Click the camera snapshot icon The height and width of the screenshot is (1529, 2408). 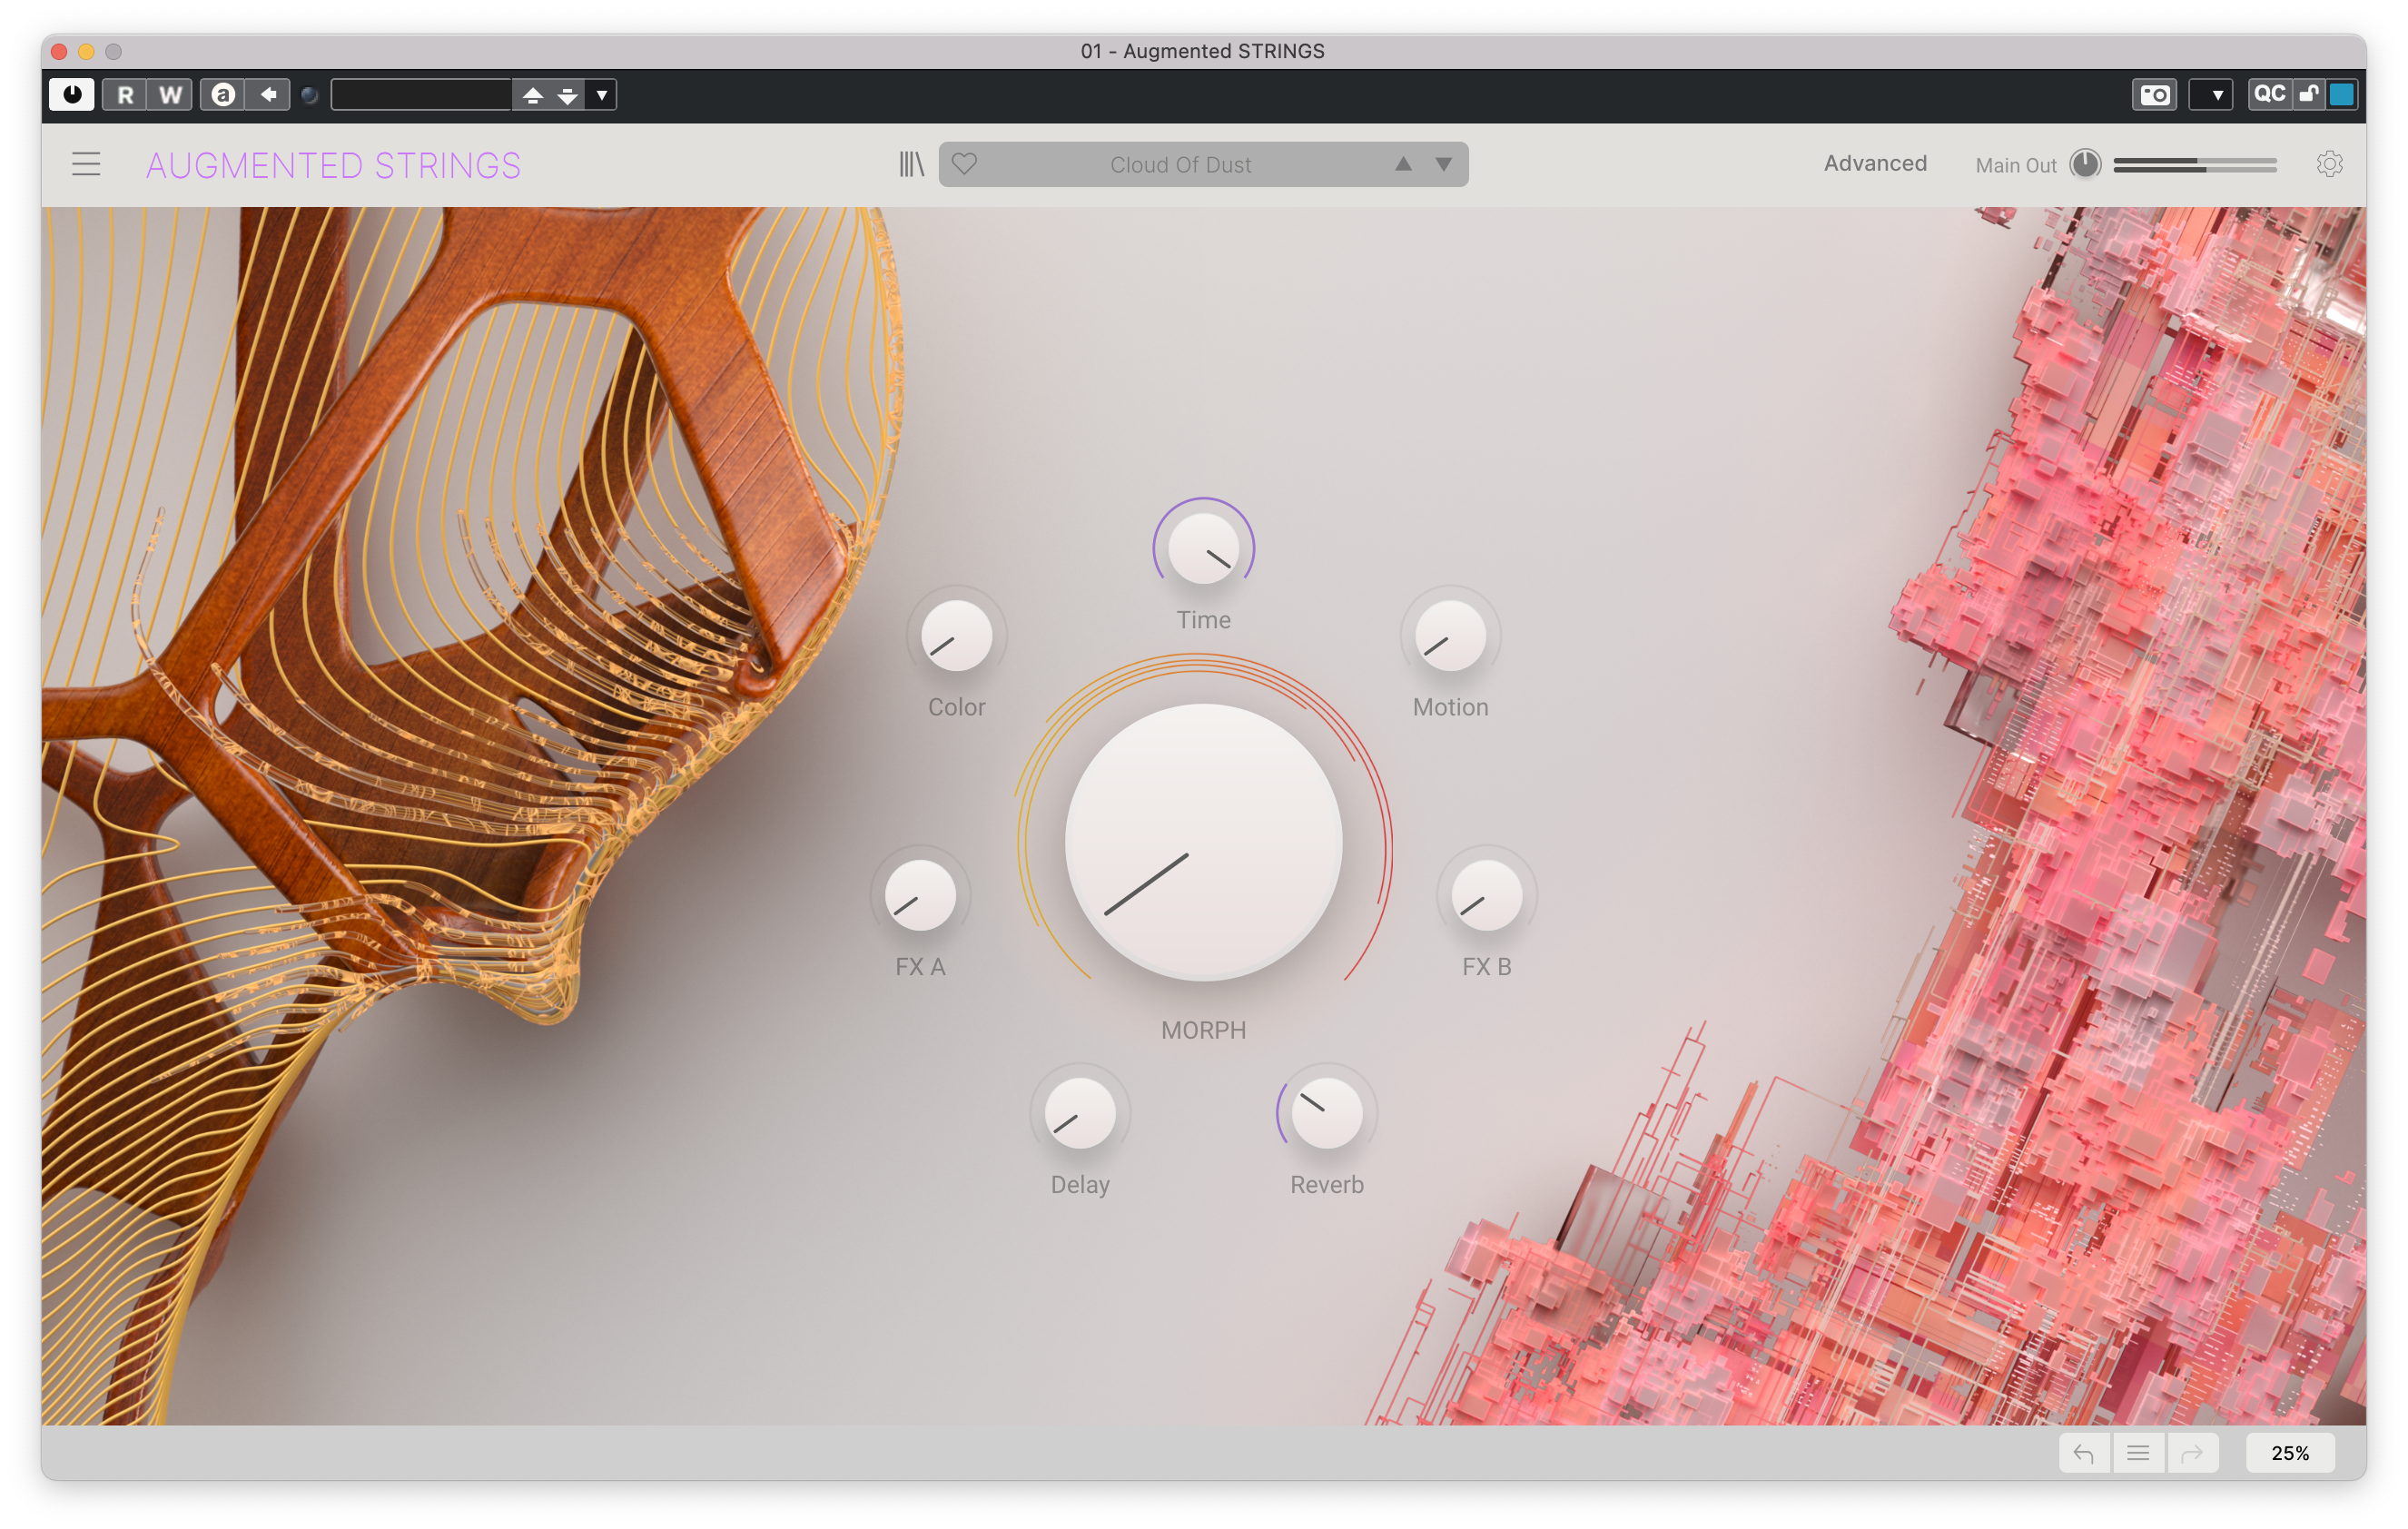coord(2154,95)
